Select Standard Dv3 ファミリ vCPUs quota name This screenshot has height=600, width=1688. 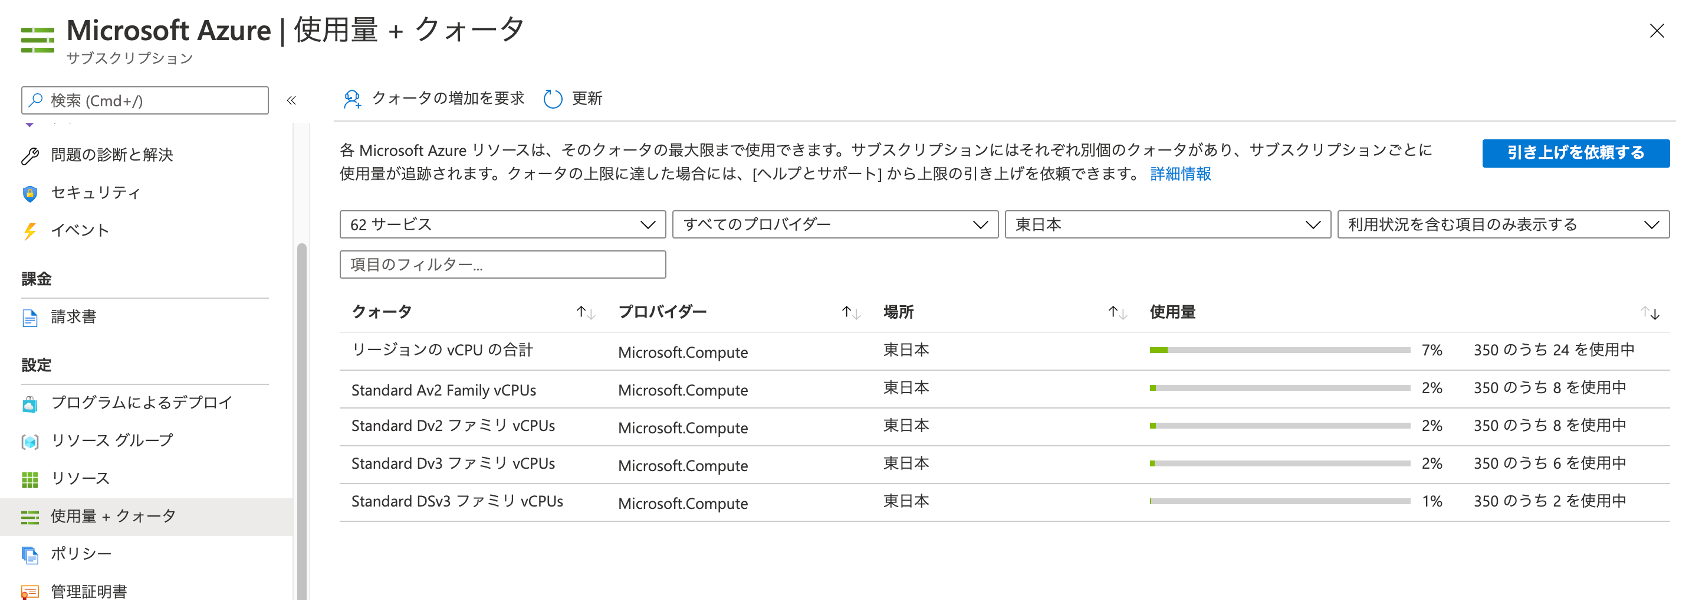point(453,464)
